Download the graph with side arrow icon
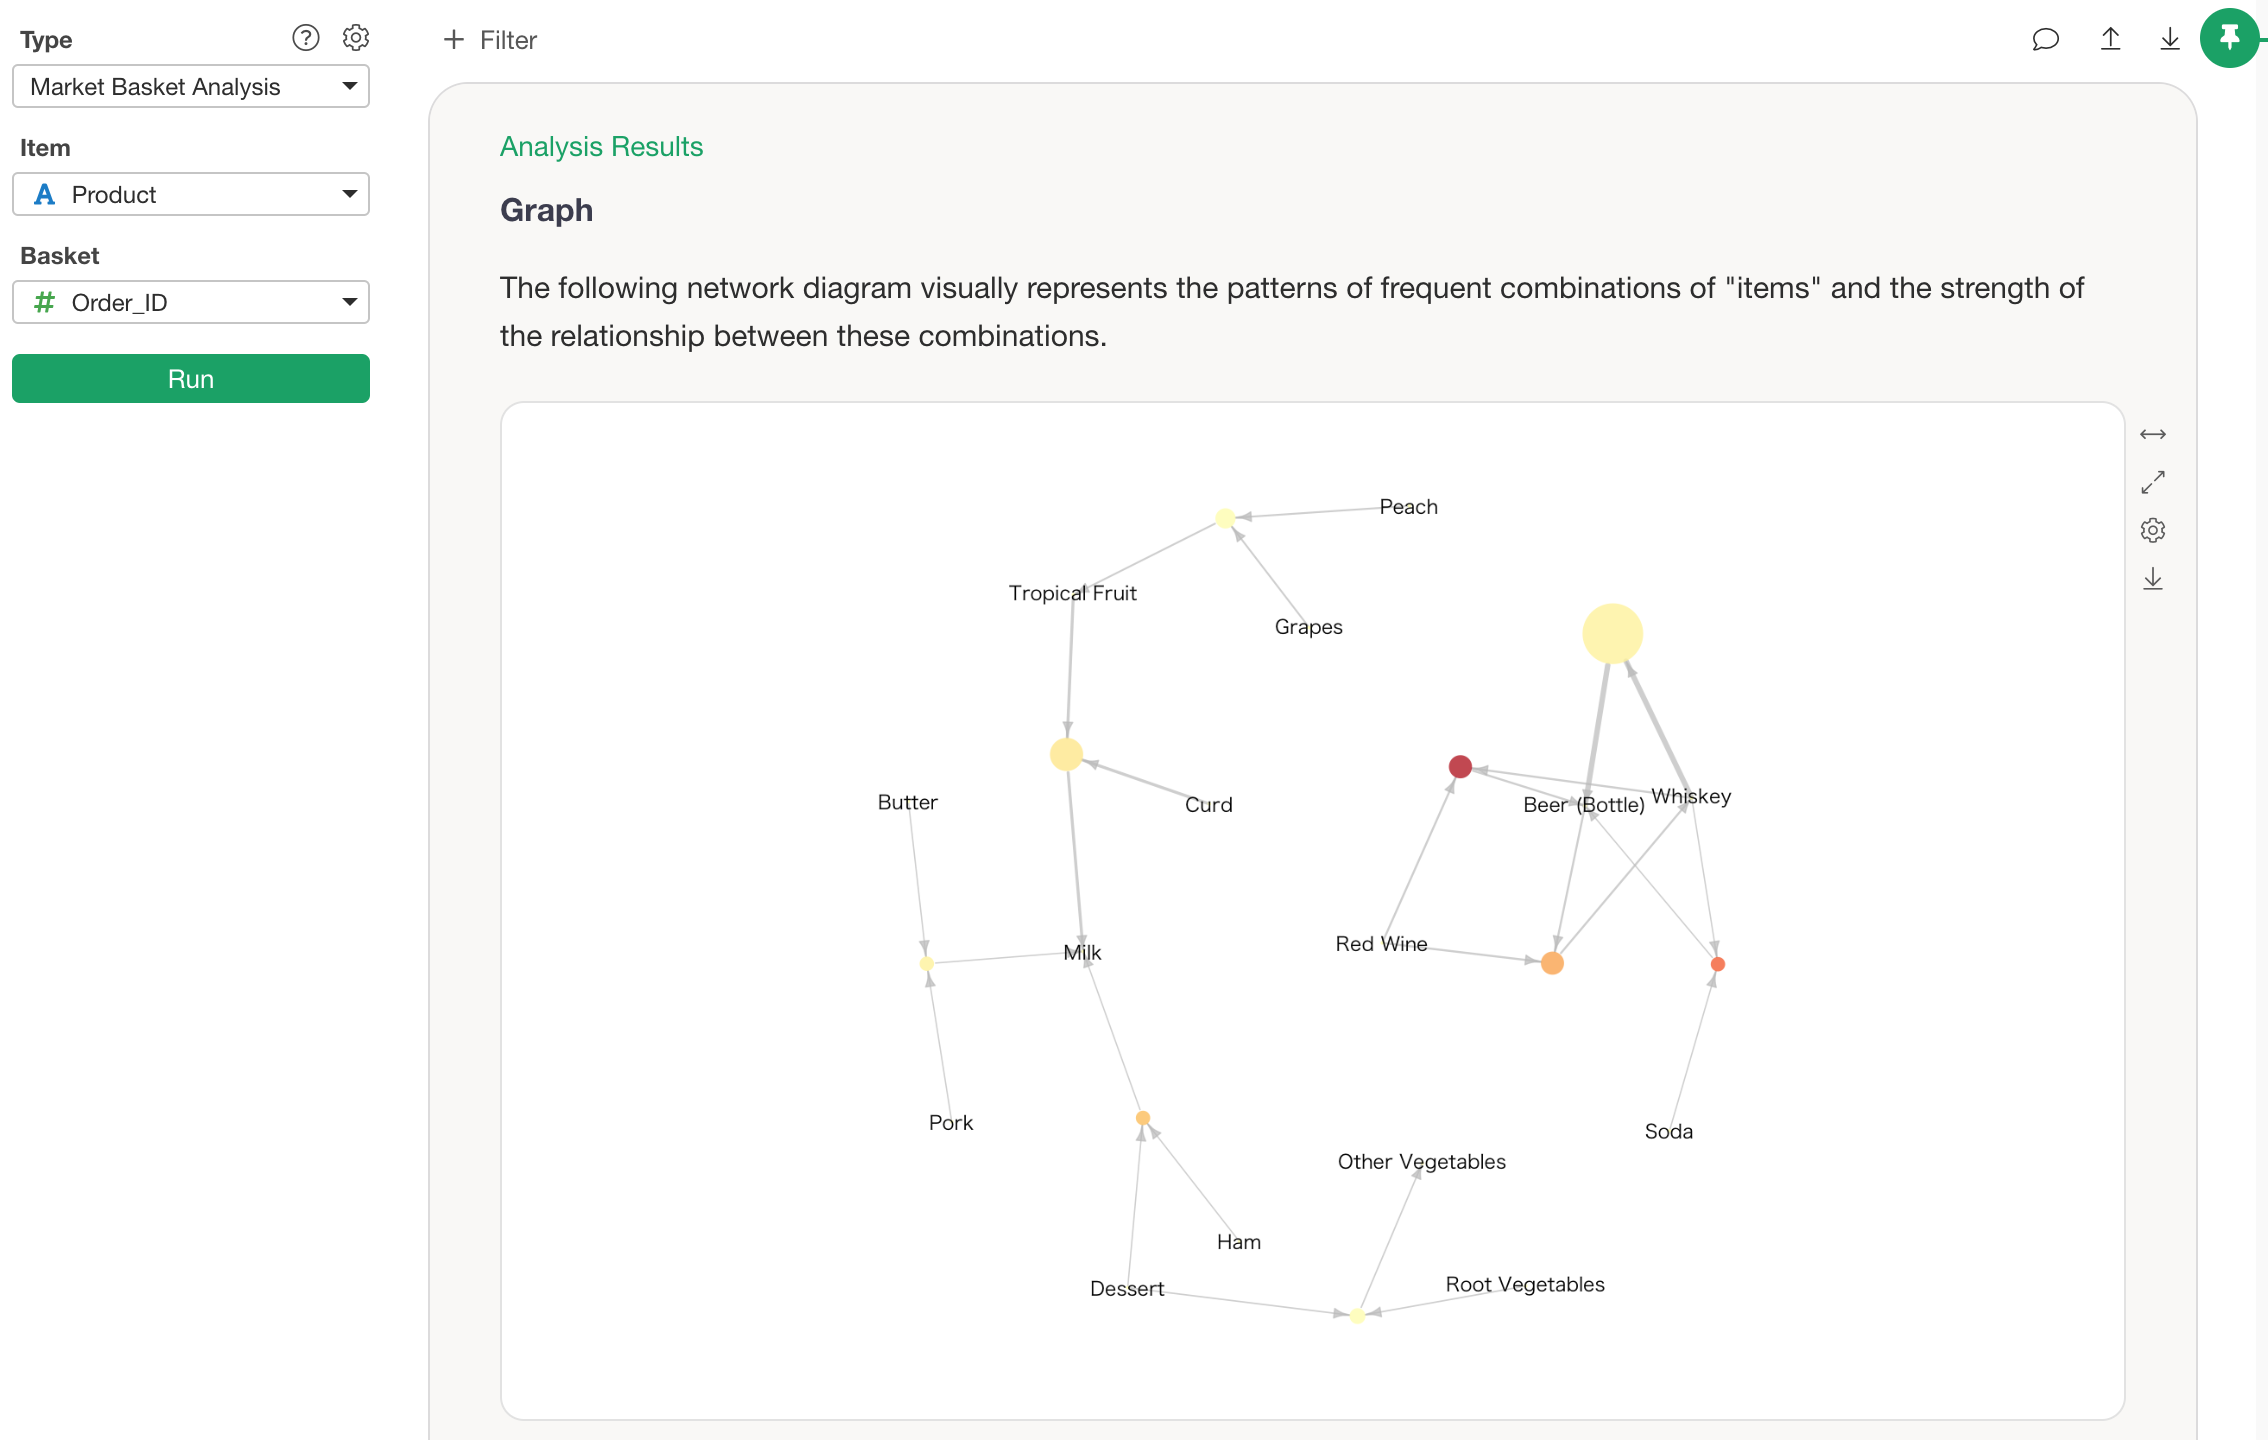 pos(2152,579)
